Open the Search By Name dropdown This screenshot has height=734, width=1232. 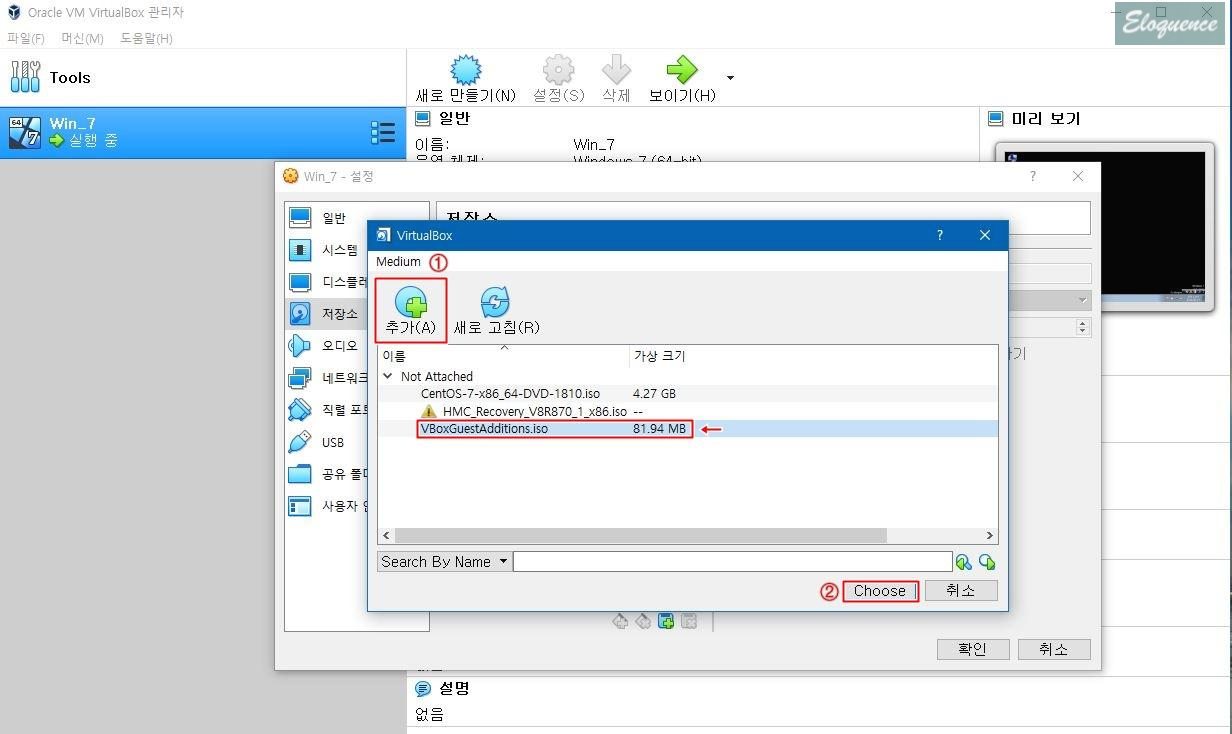coord(444,562)
